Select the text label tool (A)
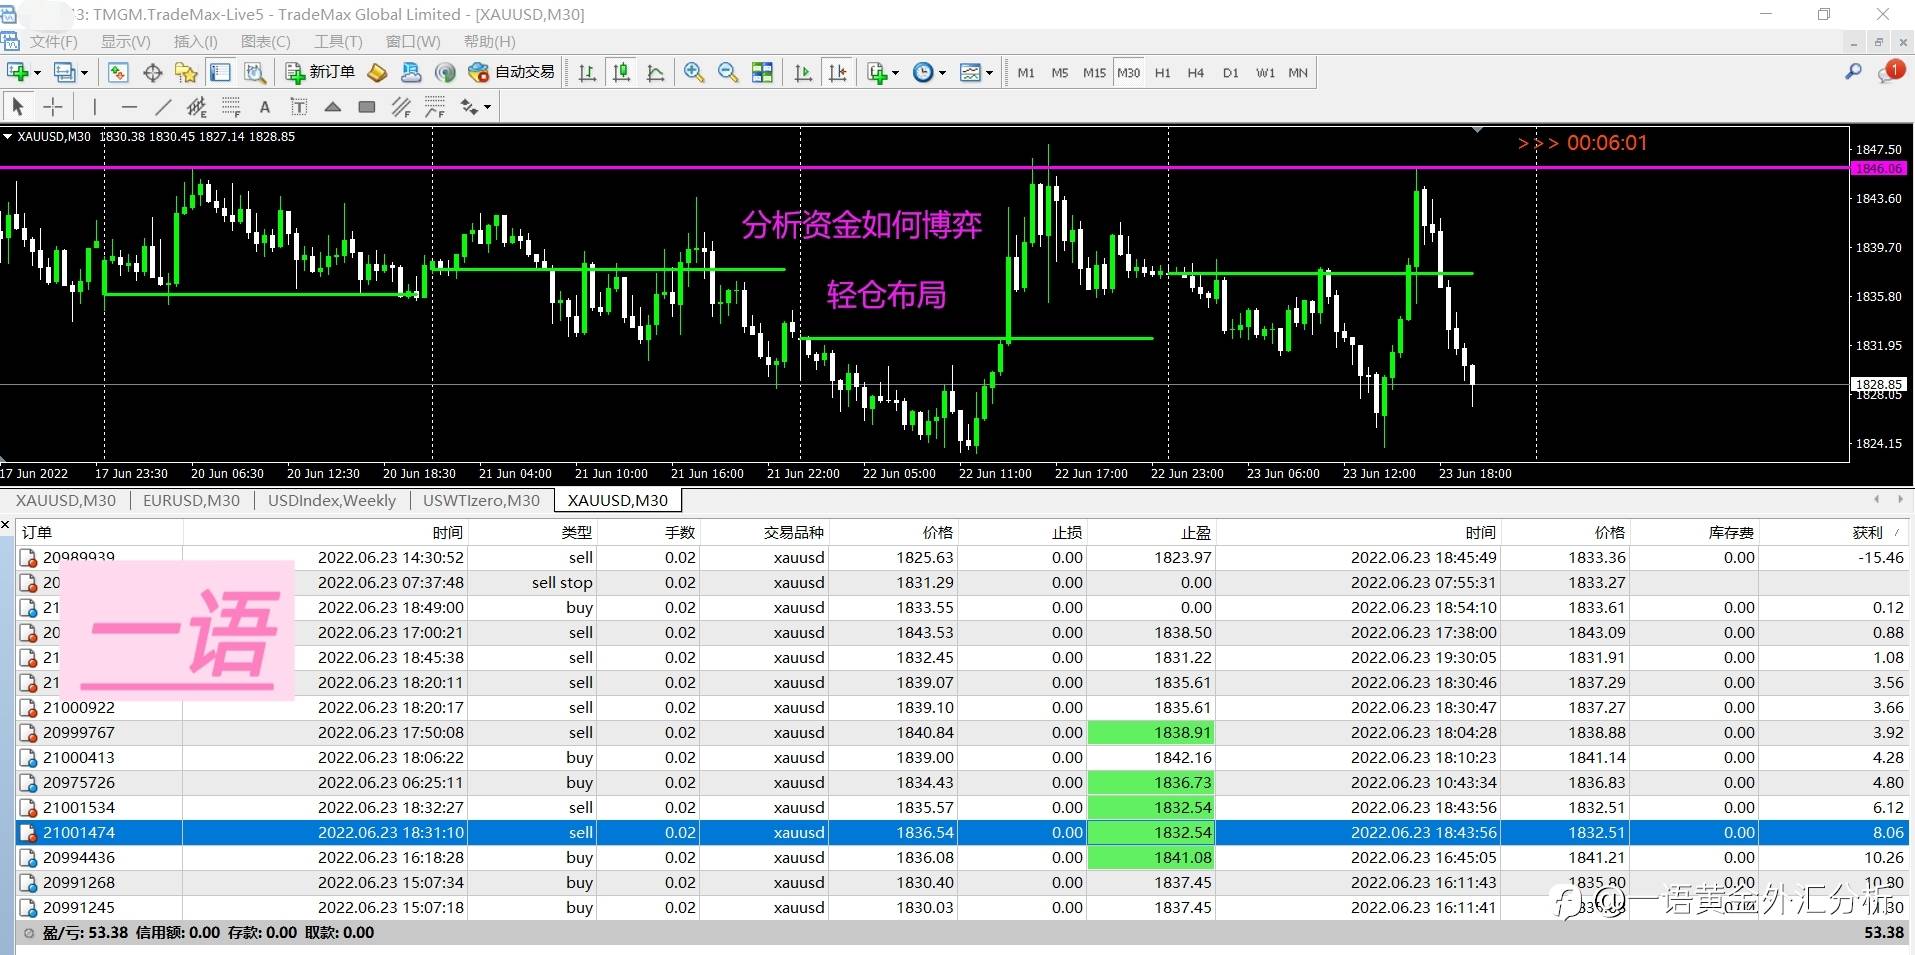Screen dimensions: 1915x955 [x=264, y=107]
